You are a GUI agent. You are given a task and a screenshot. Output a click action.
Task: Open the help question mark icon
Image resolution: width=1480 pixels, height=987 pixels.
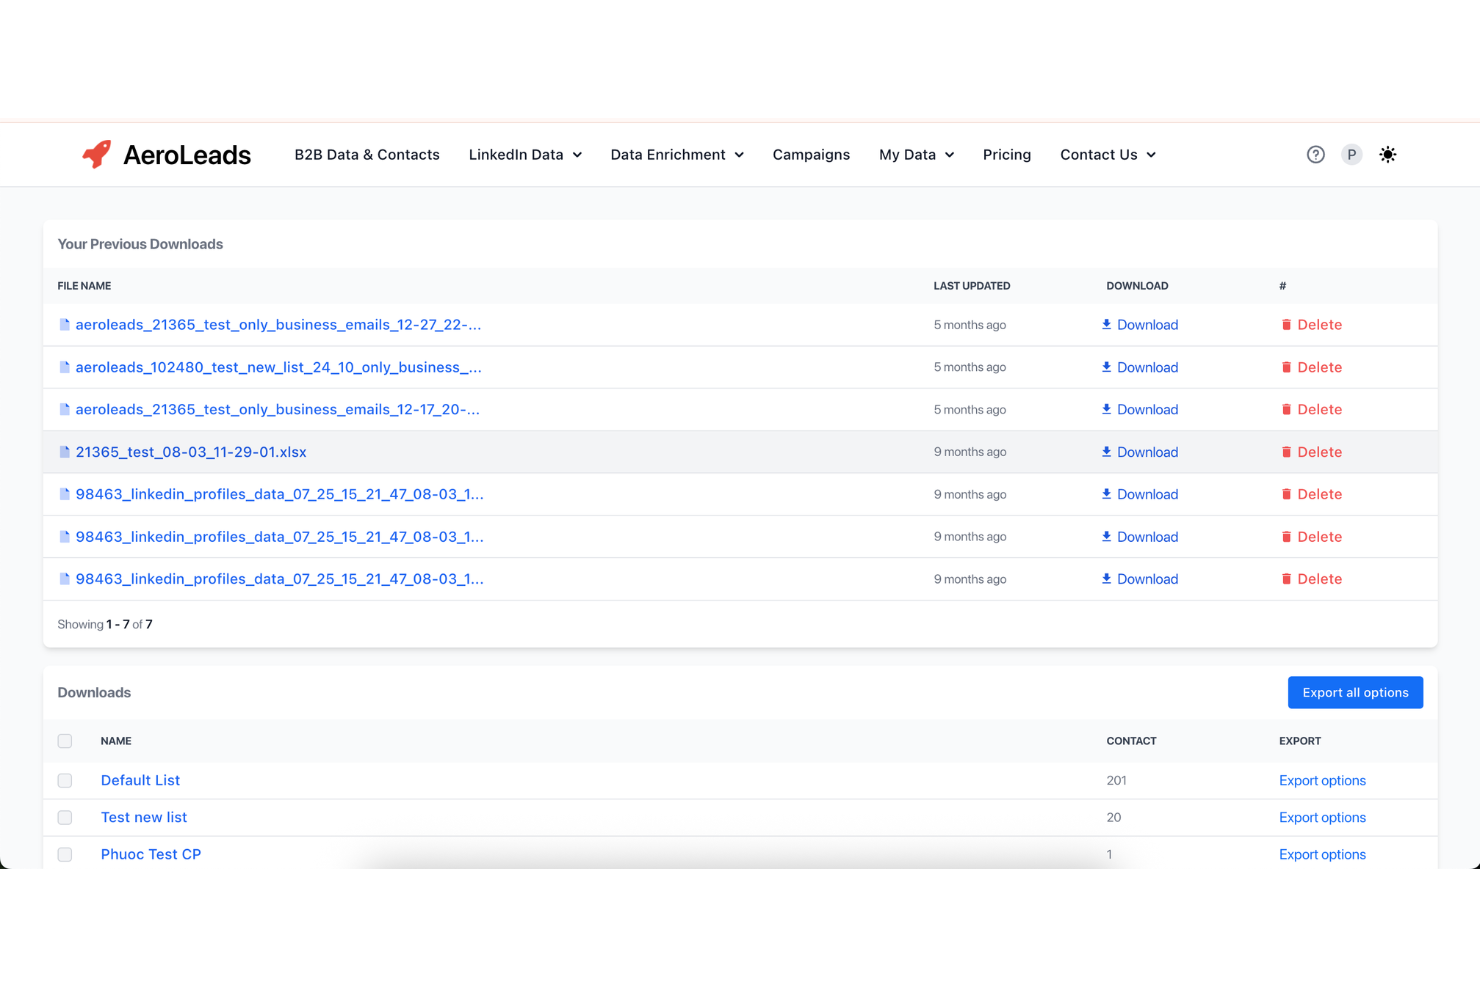(x=1315, y=154)
